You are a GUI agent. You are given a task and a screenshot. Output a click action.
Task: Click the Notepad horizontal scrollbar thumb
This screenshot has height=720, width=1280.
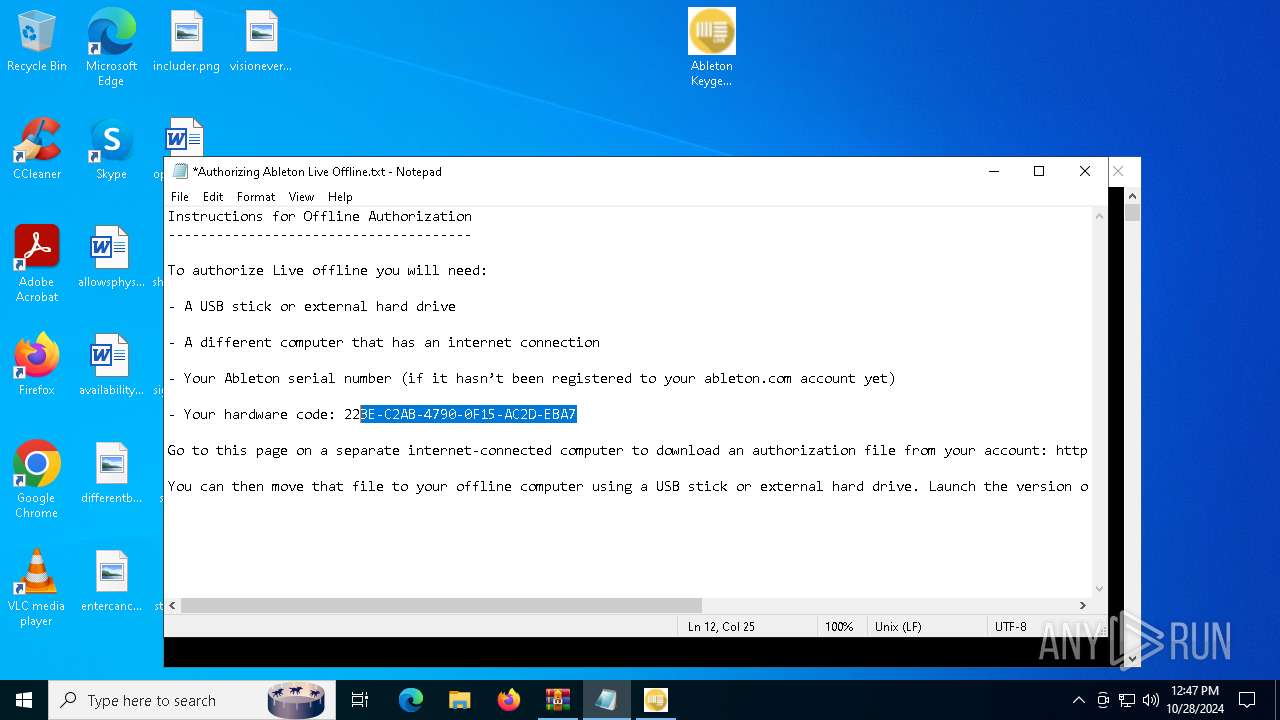441,605
